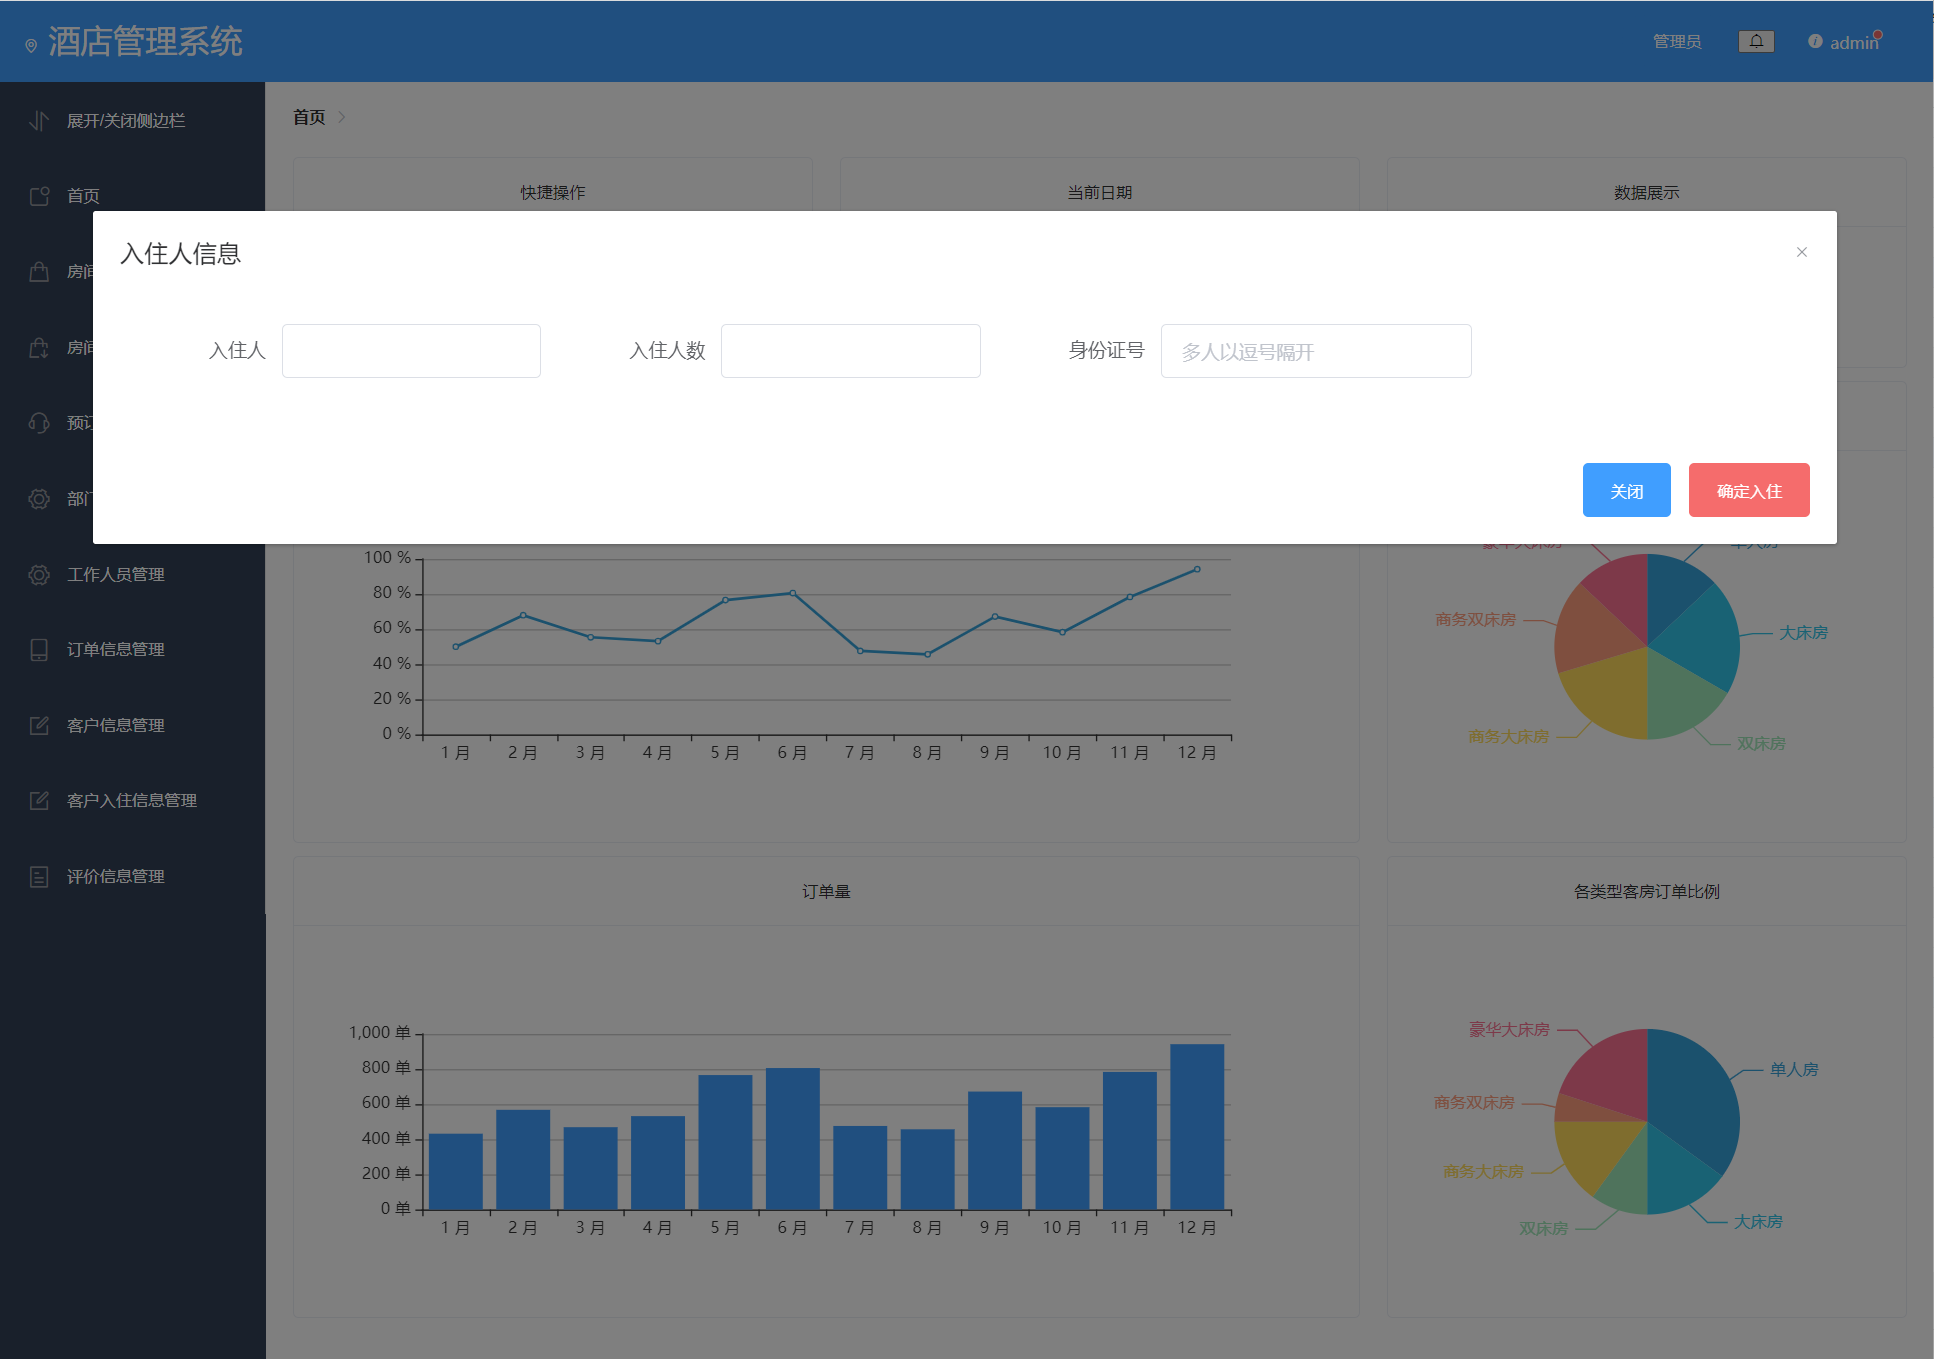Click the 评价信息管理 document icon
This screenshot has height=1359, width=1934.
[x=39, y=877]
